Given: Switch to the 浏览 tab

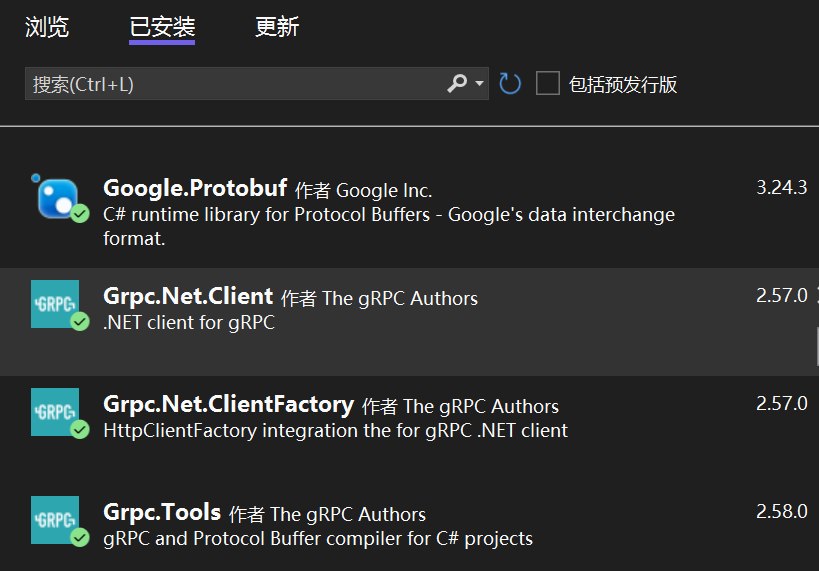Looking at the screenshot, I should (x=47, y=27).
